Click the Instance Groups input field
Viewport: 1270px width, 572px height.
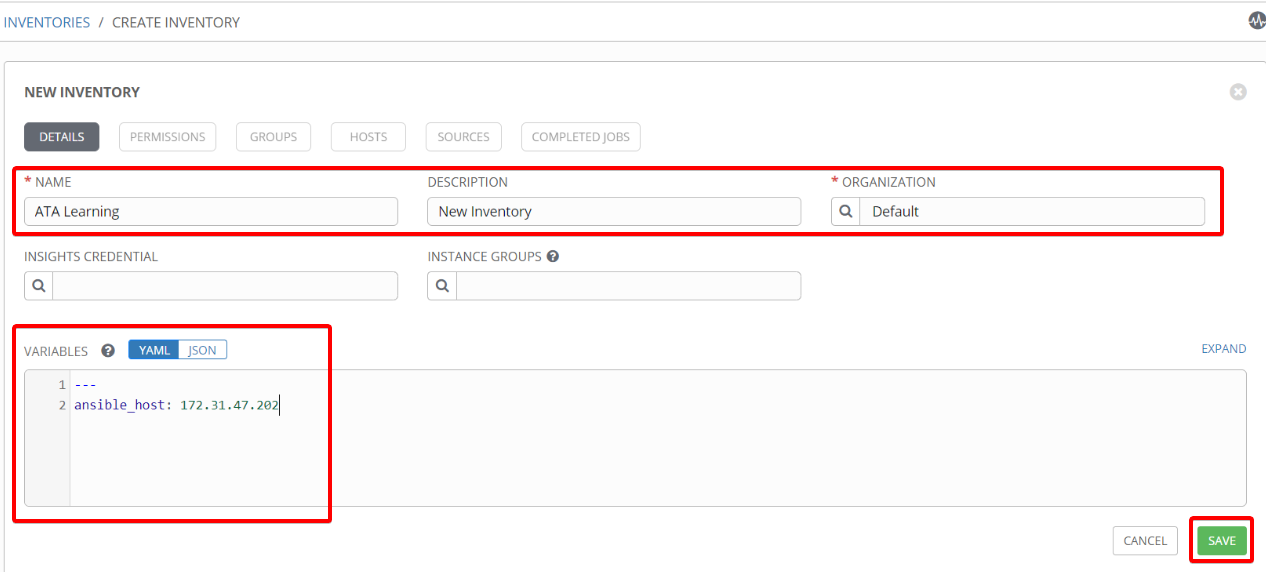coord(628,286)
